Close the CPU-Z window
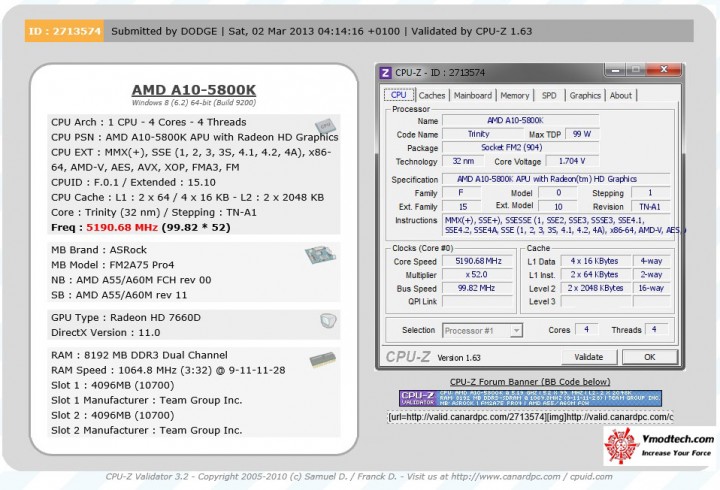 pyautogui.click(x=664, y=69)
